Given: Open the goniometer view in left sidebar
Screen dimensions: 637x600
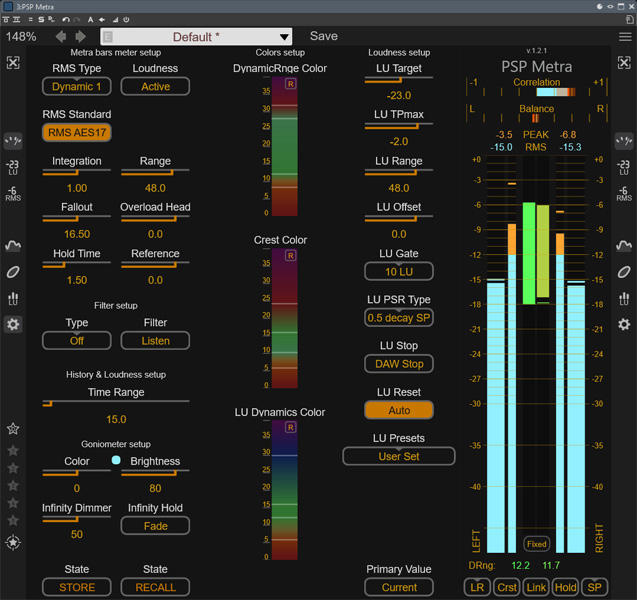Looking at the screenshot, I should tap(13, 272).
